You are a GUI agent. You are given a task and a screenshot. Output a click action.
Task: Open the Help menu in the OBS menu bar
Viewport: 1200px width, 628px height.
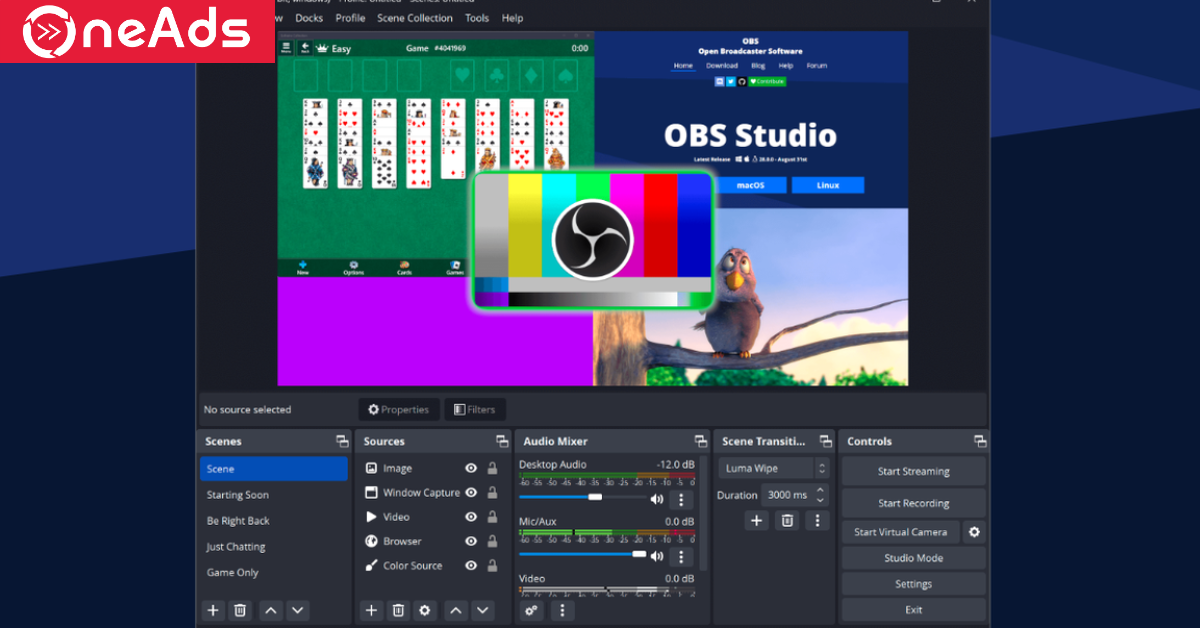tap(512, 18)
